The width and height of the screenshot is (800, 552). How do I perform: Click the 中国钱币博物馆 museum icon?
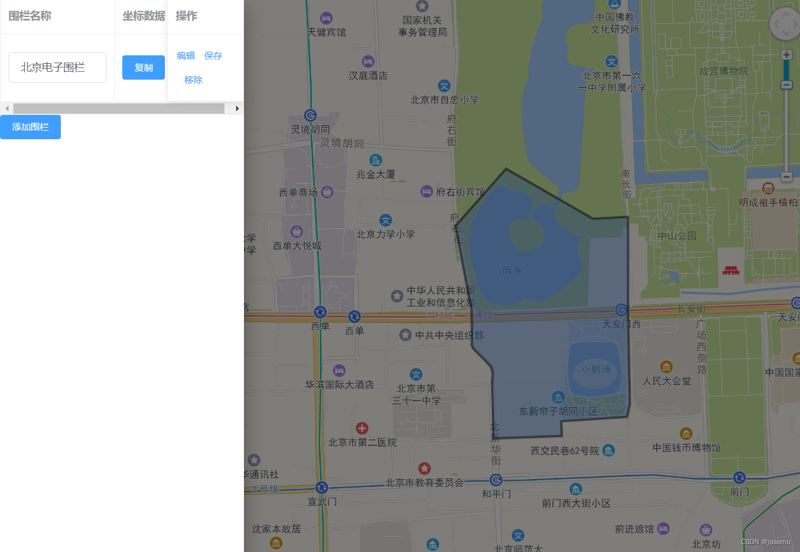(686, 434)
